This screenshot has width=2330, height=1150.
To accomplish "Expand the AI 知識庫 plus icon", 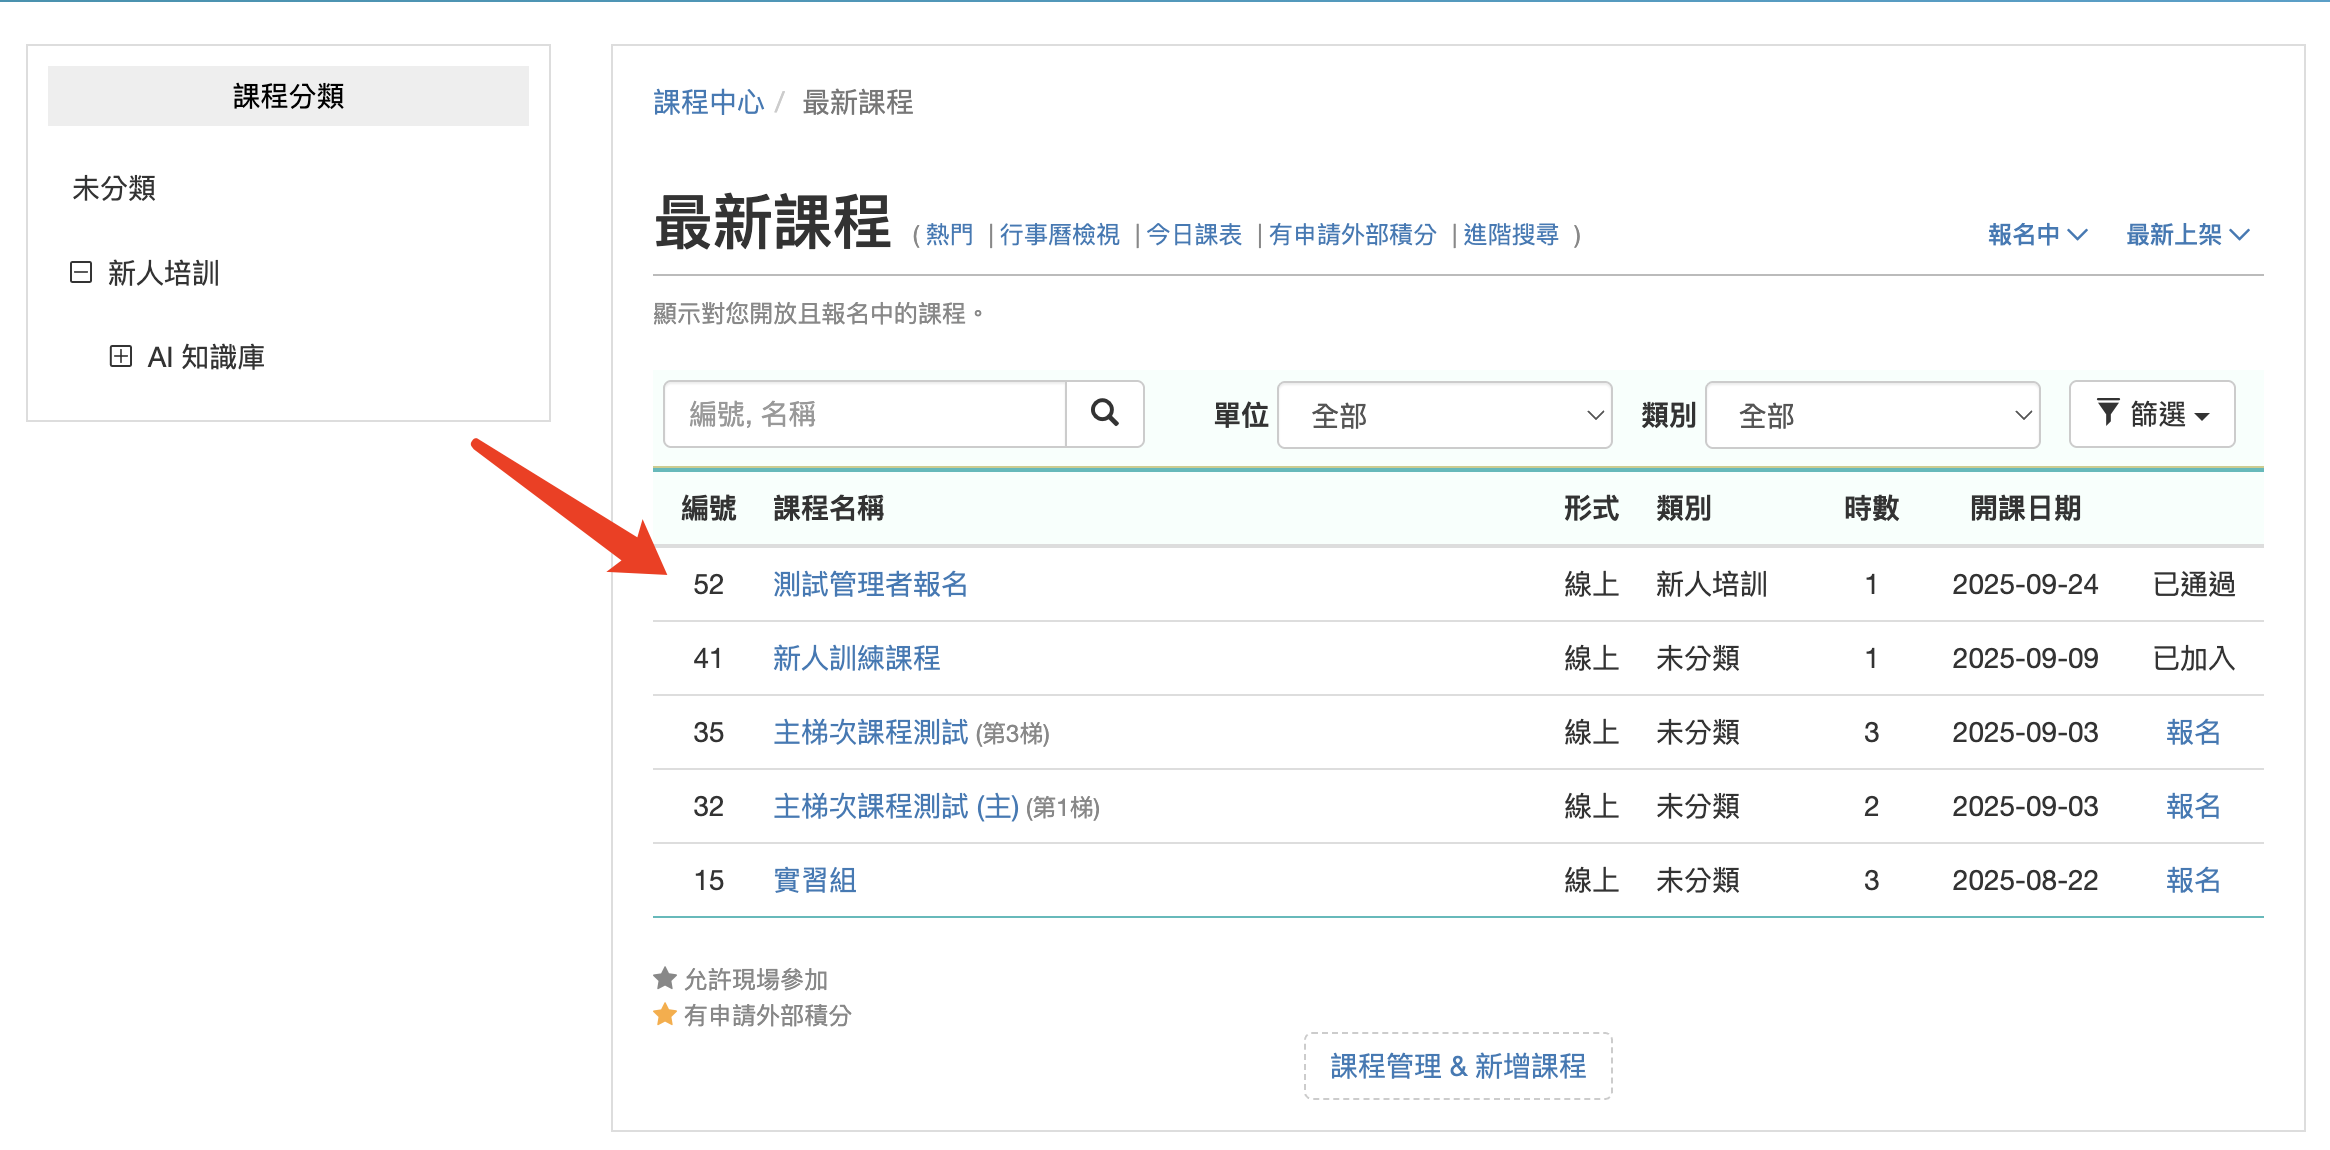I will 120,356.
